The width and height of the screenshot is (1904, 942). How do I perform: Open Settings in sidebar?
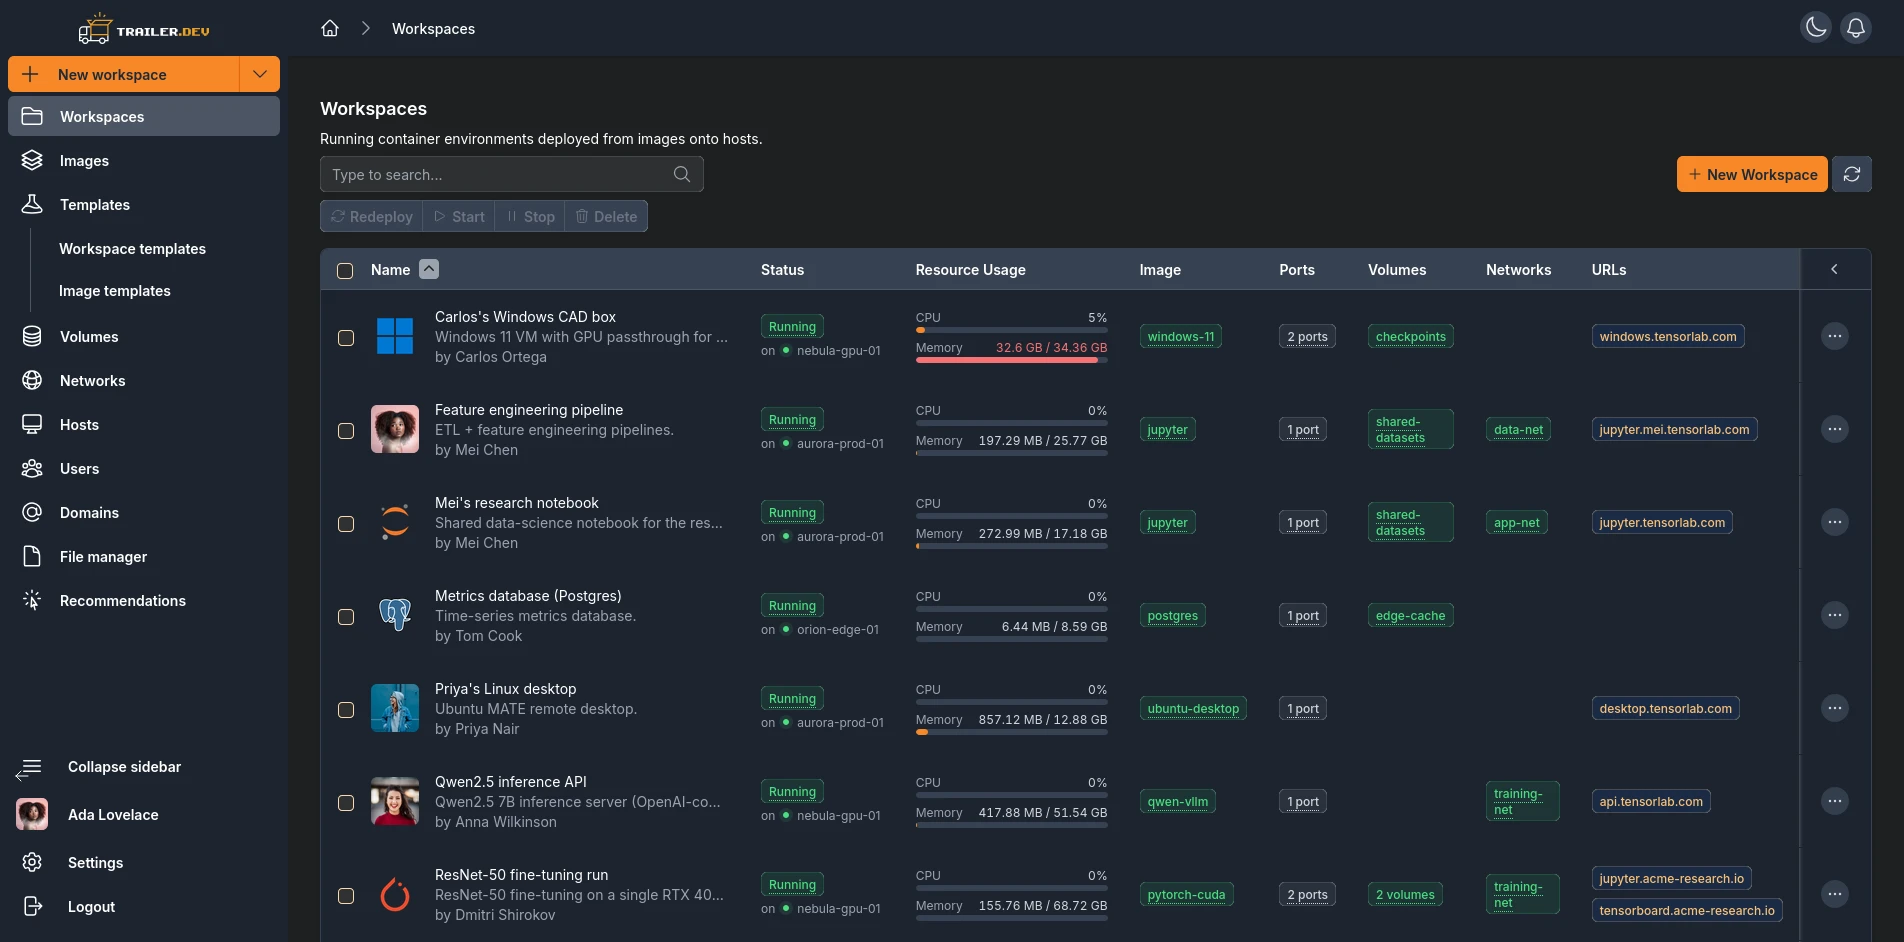(x=144, y=862)
